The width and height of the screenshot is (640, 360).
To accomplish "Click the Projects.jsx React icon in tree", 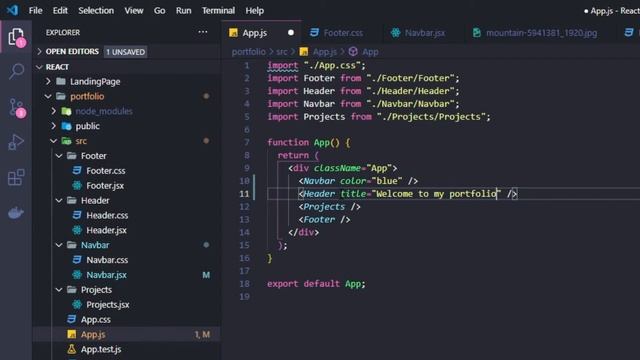I will [x=77, y=304].
